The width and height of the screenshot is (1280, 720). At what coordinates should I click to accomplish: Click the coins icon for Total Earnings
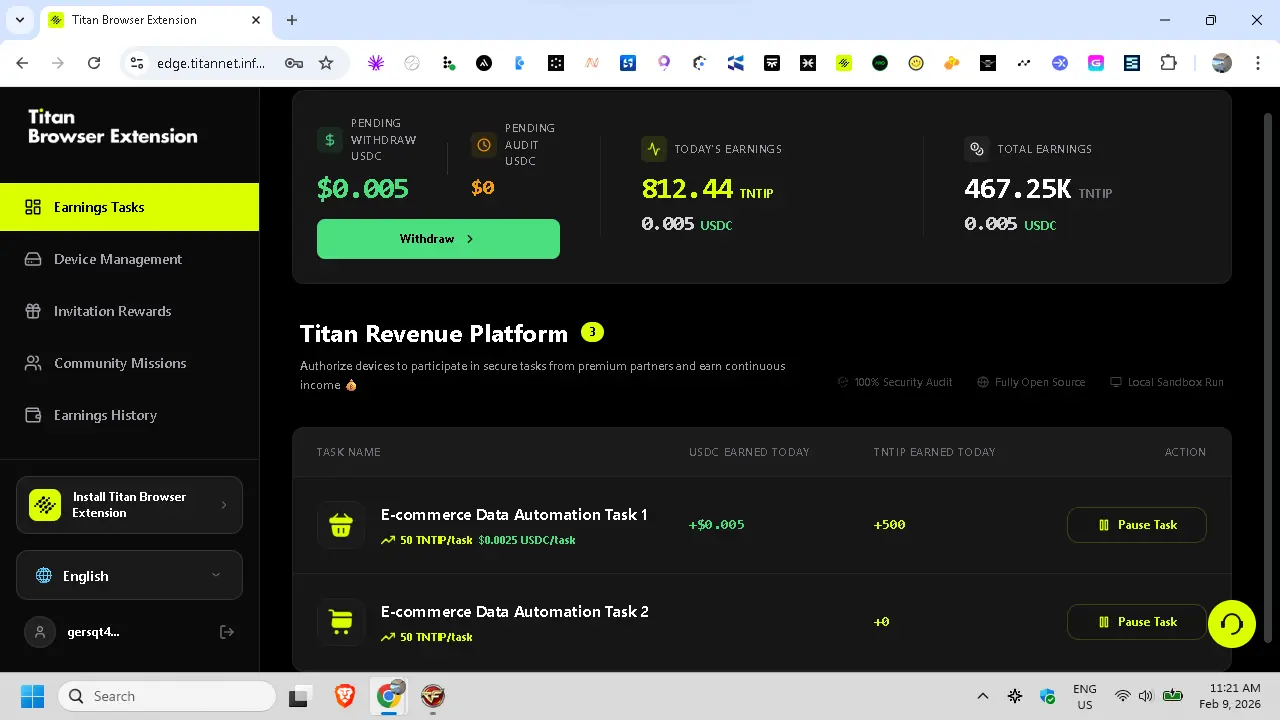pos(977,149)
